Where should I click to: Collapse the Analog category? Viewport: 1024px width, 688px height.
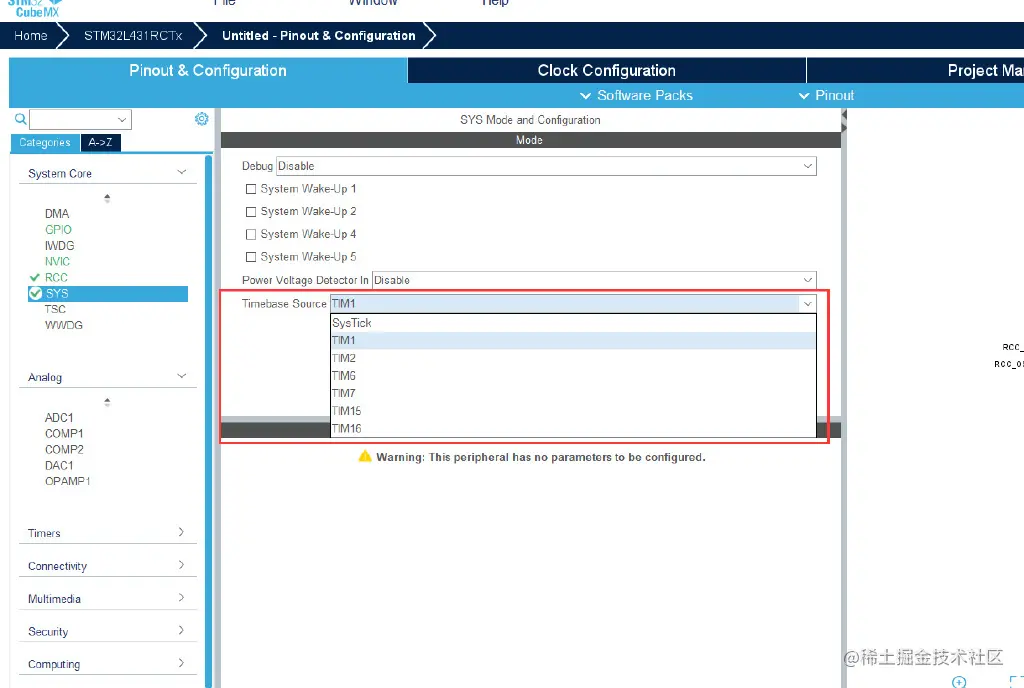click(x=182, y=377)
